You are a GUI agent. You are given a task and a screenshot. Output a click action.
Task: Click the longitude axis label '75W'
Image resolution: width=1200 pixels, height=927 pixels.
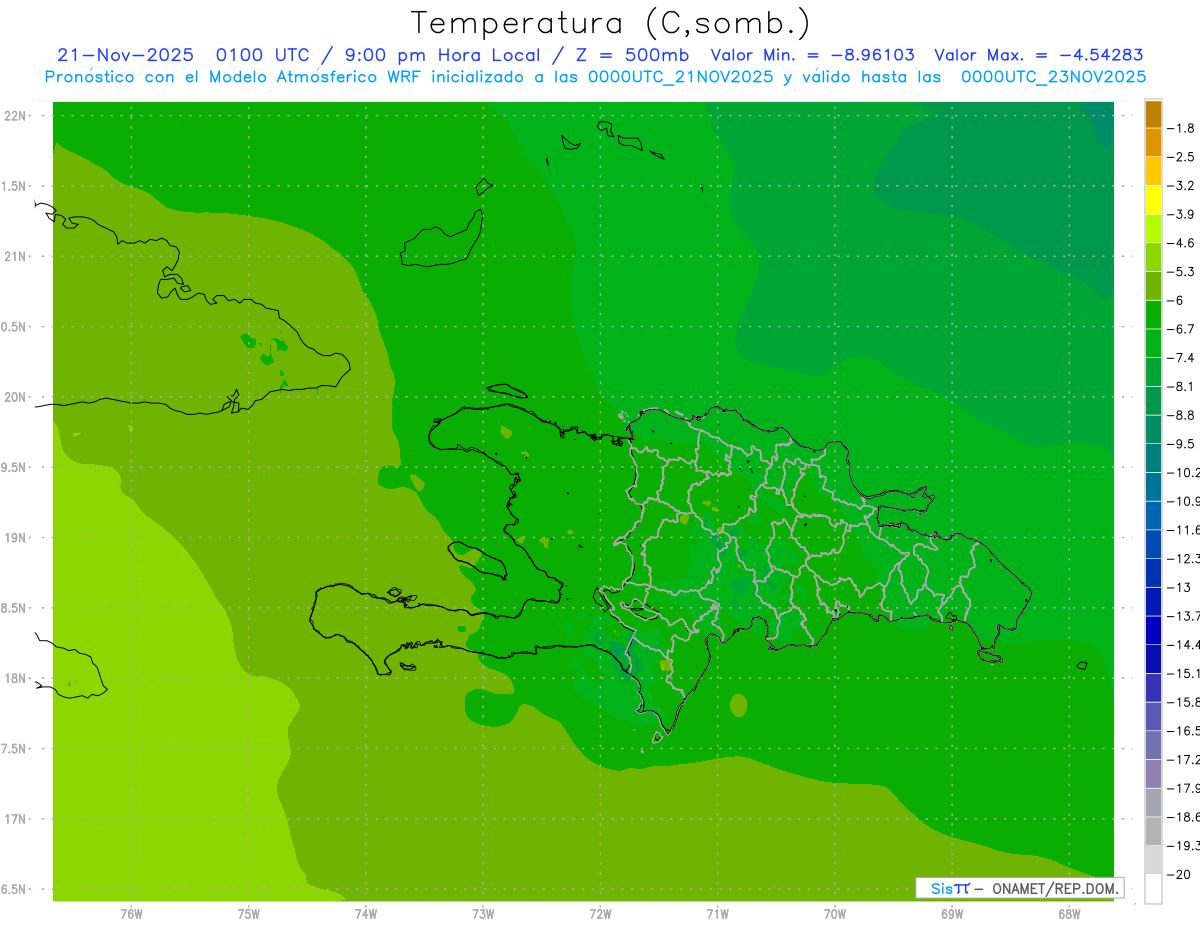point(249,914)
